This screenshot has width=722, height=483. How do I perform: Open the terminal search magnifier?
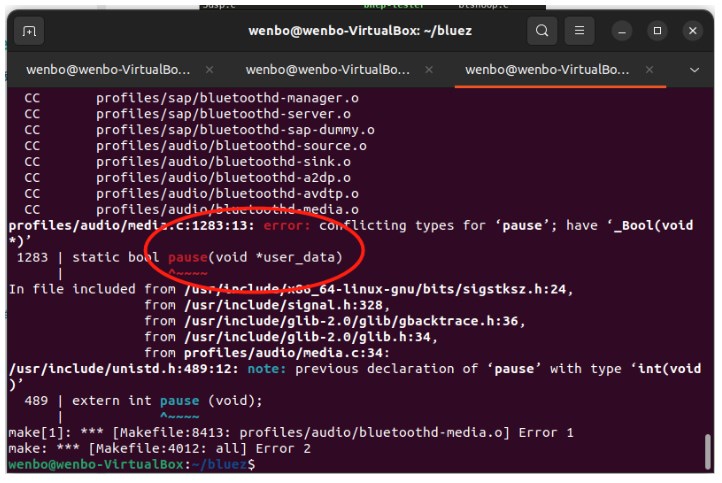(x=542, y=31)
